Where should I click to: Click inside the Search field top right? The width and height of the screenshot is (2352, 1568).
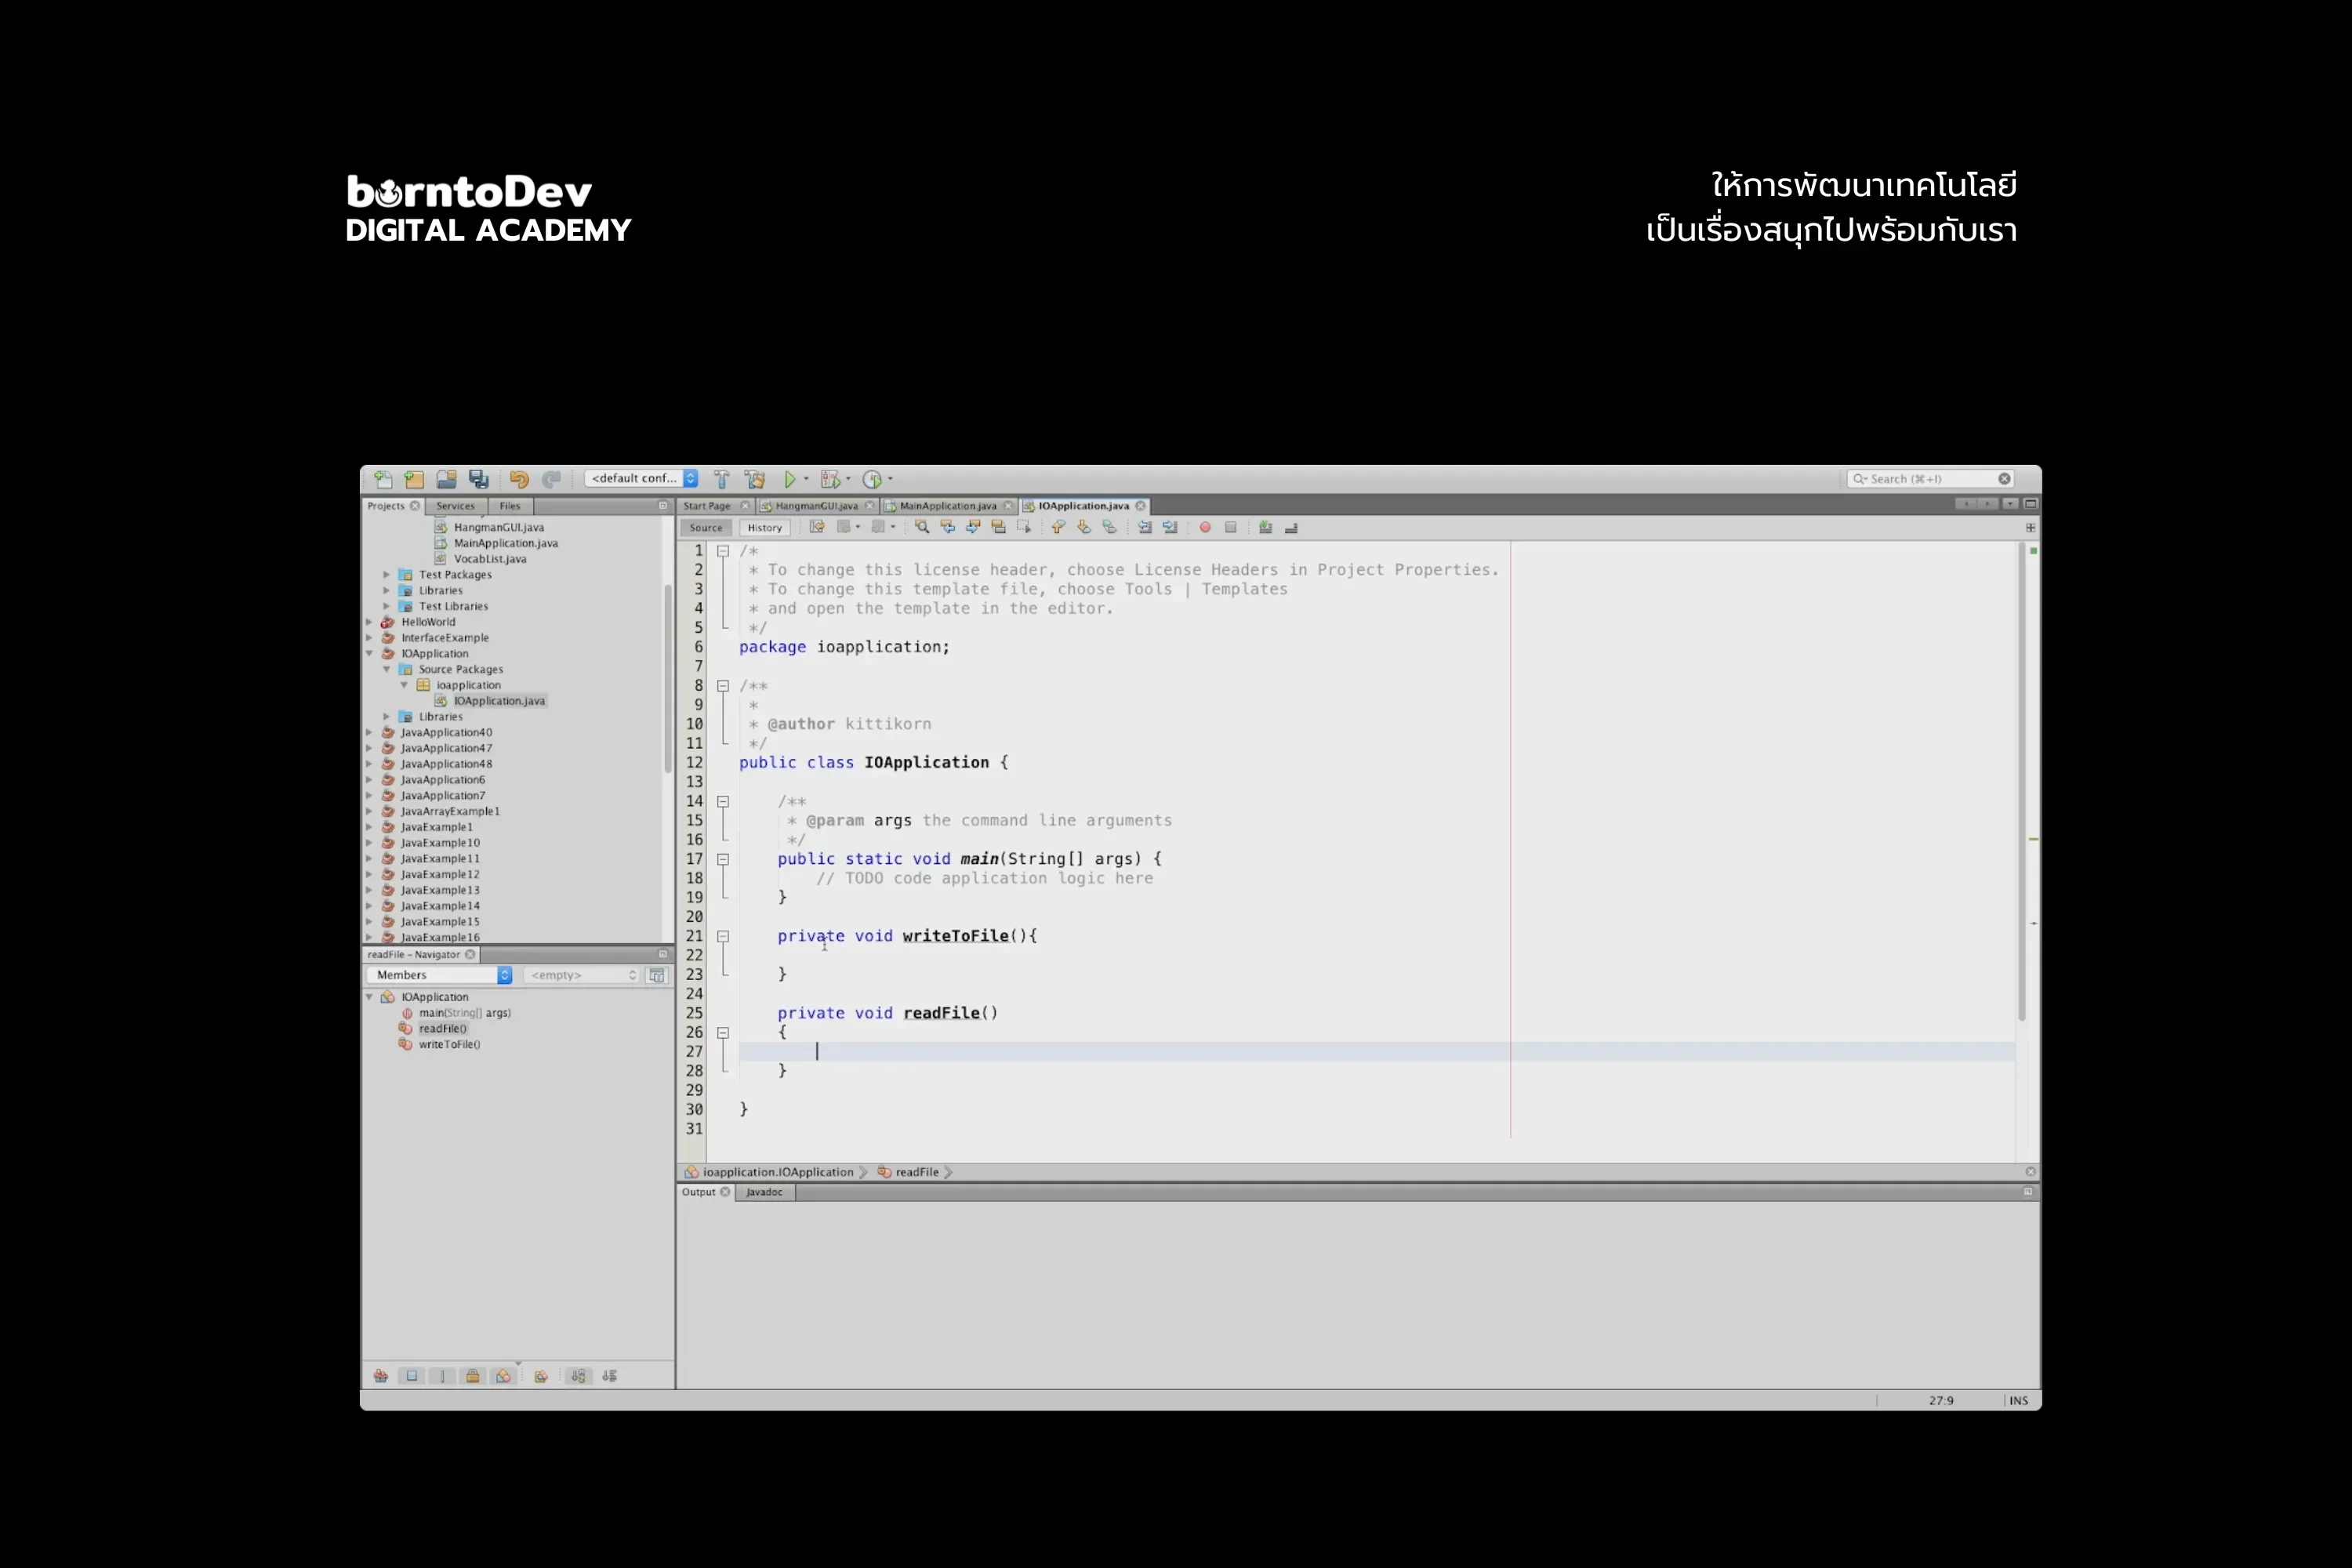(x=1930, y=479)
